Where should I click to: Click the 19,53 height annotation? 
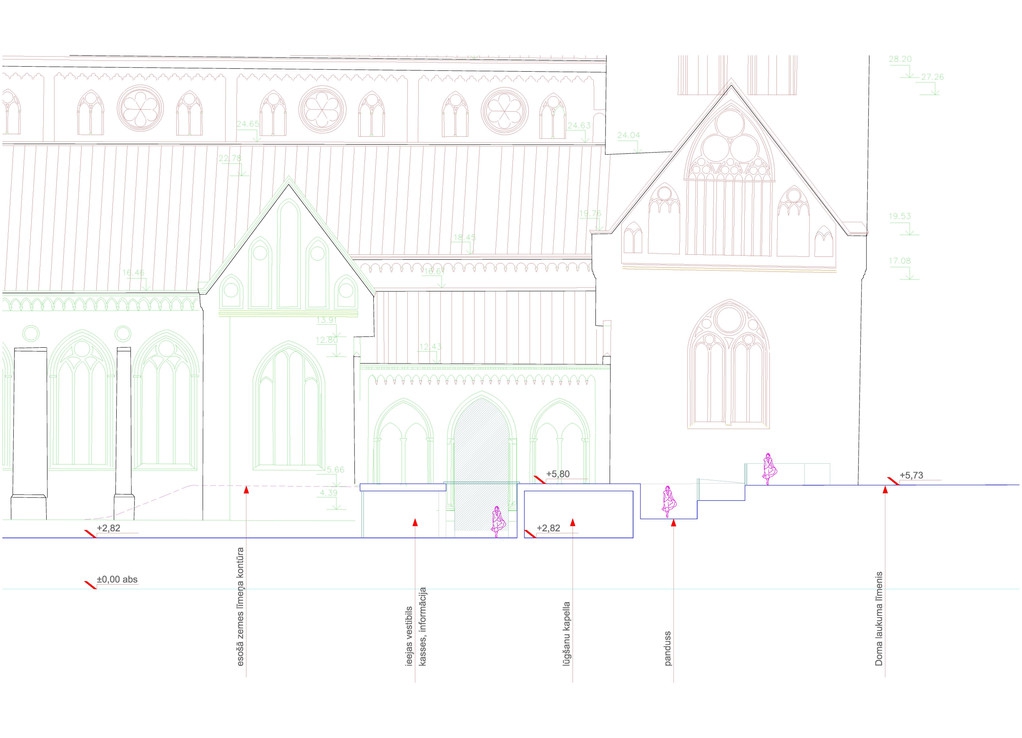click(x=900, y=216)
